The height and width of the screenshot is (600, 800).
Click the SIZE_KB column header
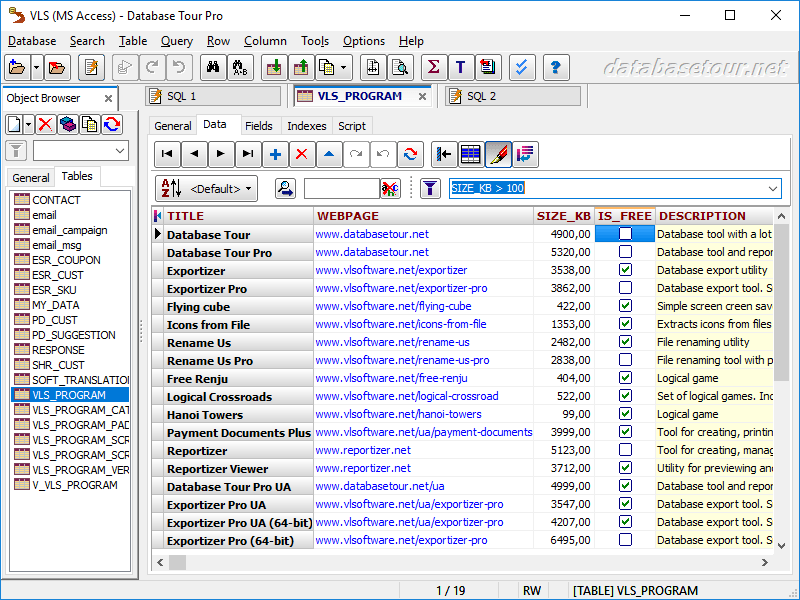pyautogui.click(x=564, y=216)
